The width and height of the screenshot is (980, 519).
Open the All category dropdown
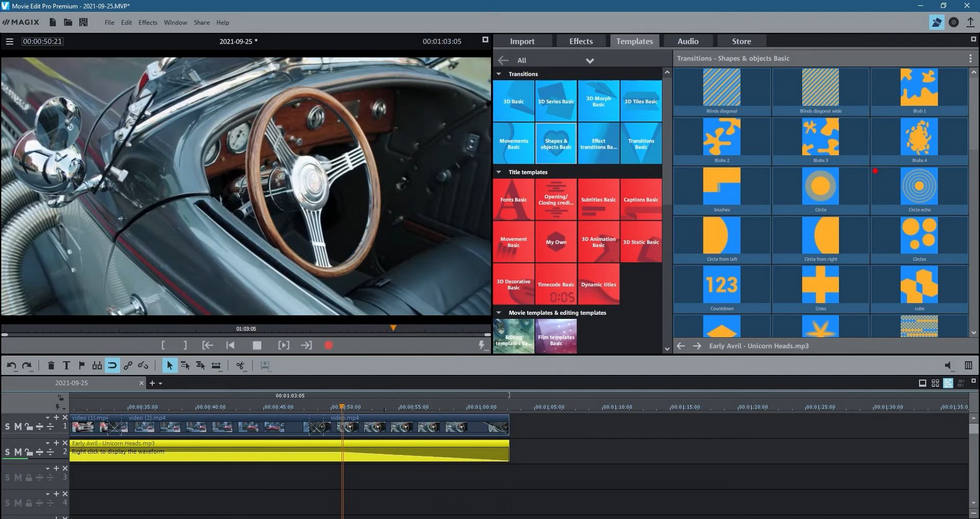[x=589, y=61]
